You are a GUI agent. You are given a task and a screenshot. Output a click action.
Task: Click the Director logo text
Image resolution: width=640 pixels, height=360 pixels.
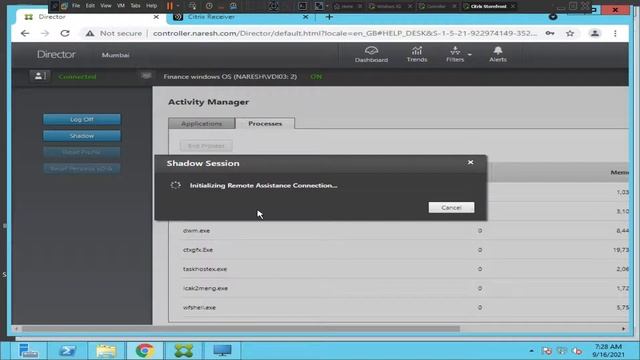click(56, 54)
